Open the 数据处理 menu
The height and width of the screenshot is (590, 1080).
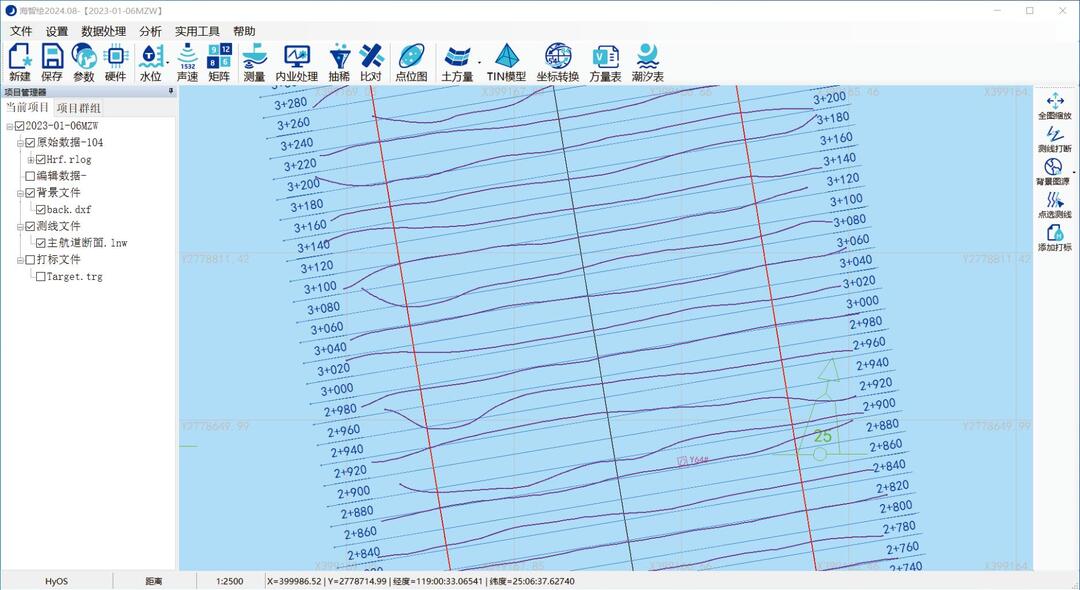pyautogui.click(x=103, y=31)
